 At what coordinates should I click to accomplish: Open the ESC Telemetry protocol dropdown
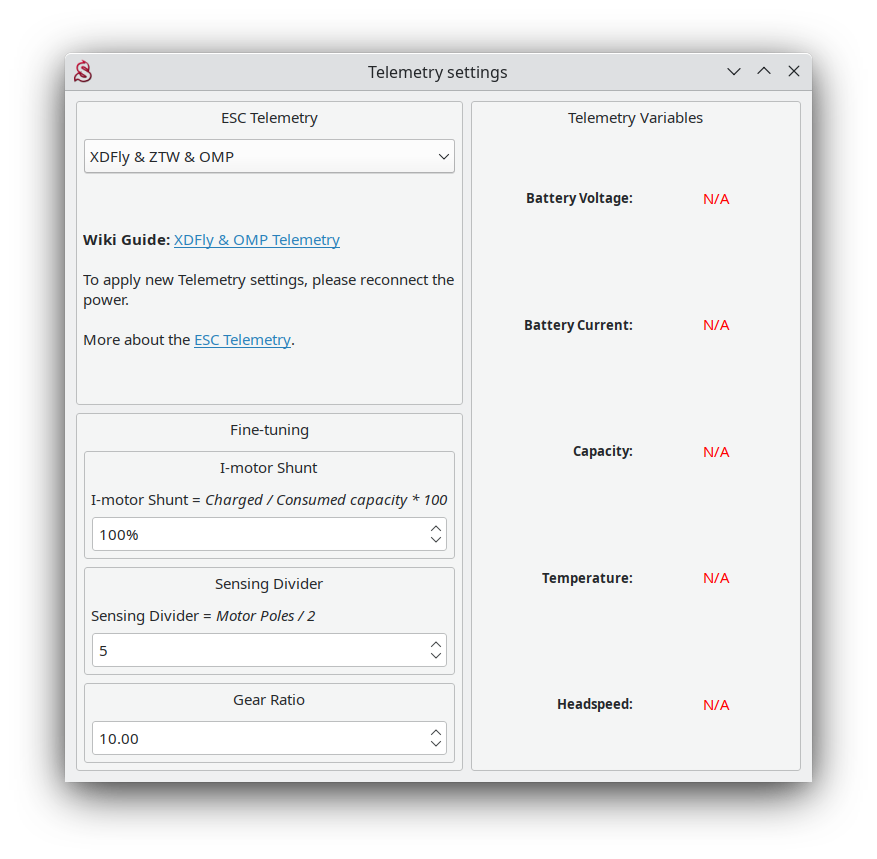[269, 157]
